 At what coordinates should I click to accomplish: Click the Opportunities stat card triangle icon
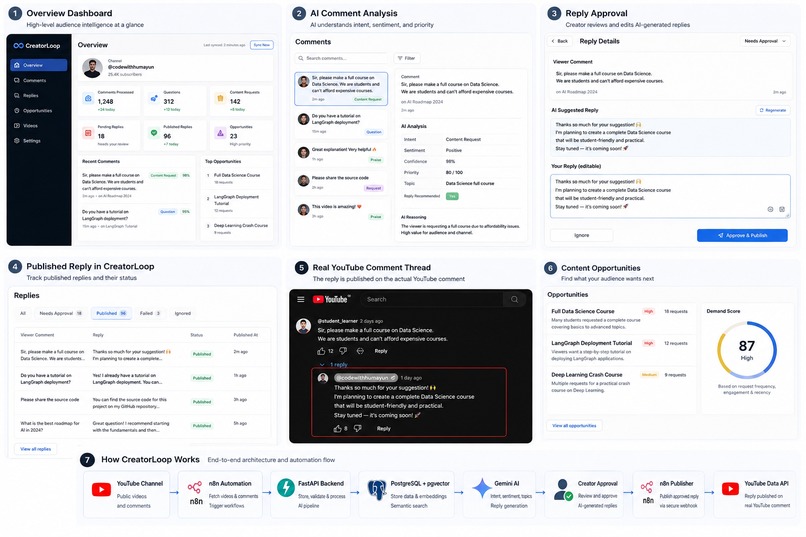point(220,133)
